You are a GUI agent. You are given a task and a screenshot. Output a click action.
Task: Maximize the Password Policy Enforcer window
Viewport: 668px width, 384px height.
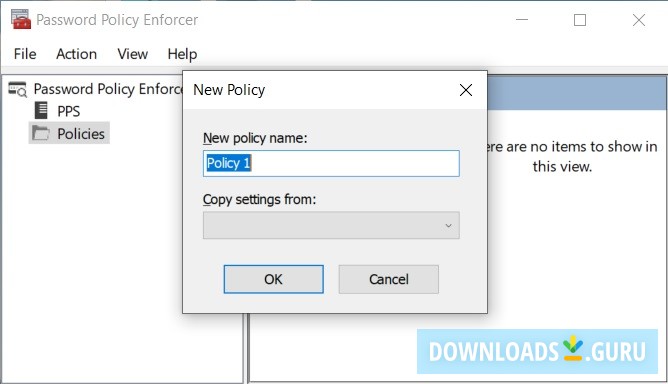(580, 20)
